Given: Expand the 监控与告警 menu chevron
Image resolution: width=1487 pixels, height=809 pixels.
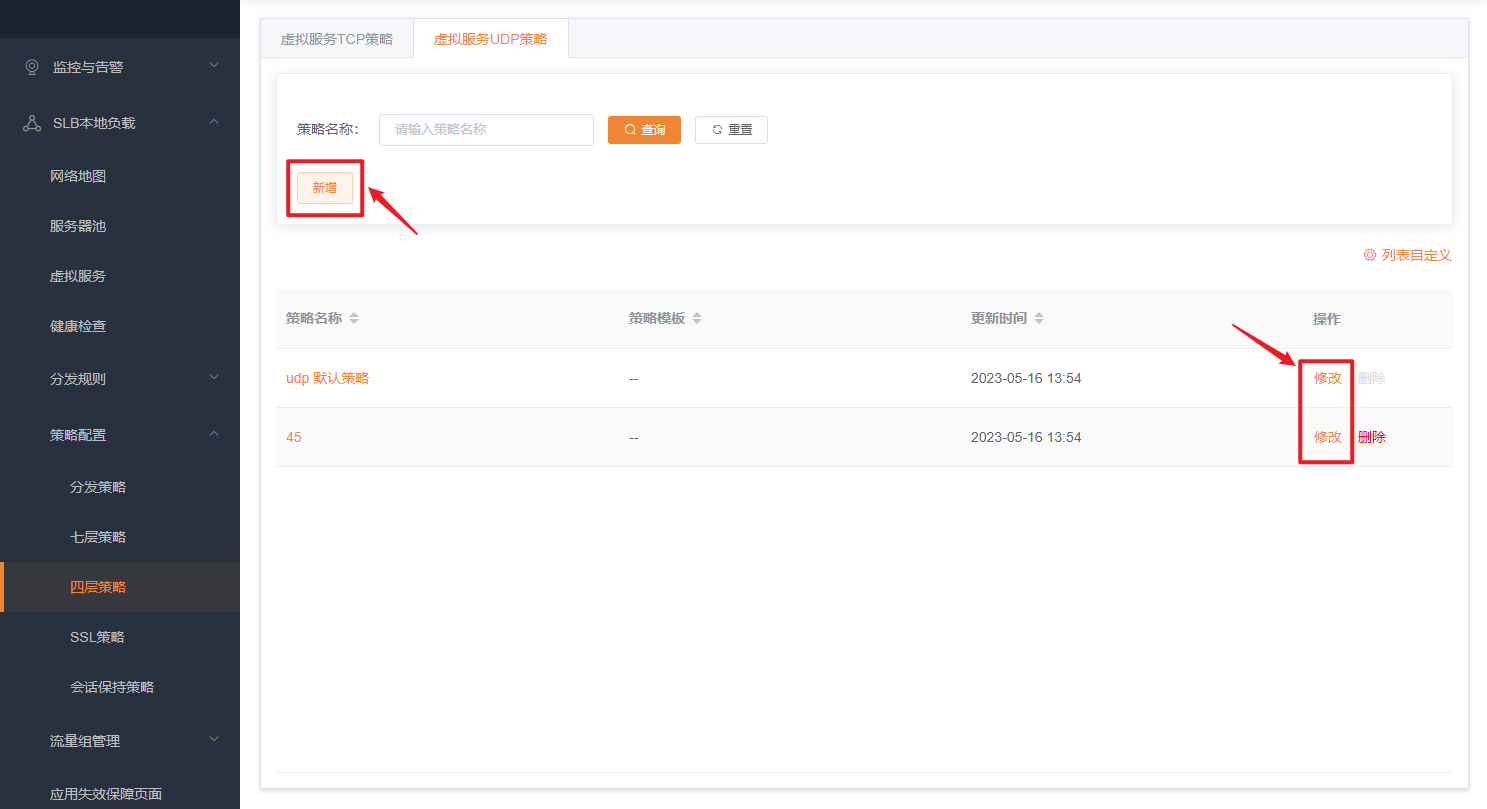Looking at the screenshot, I should (x=214, y=66).
